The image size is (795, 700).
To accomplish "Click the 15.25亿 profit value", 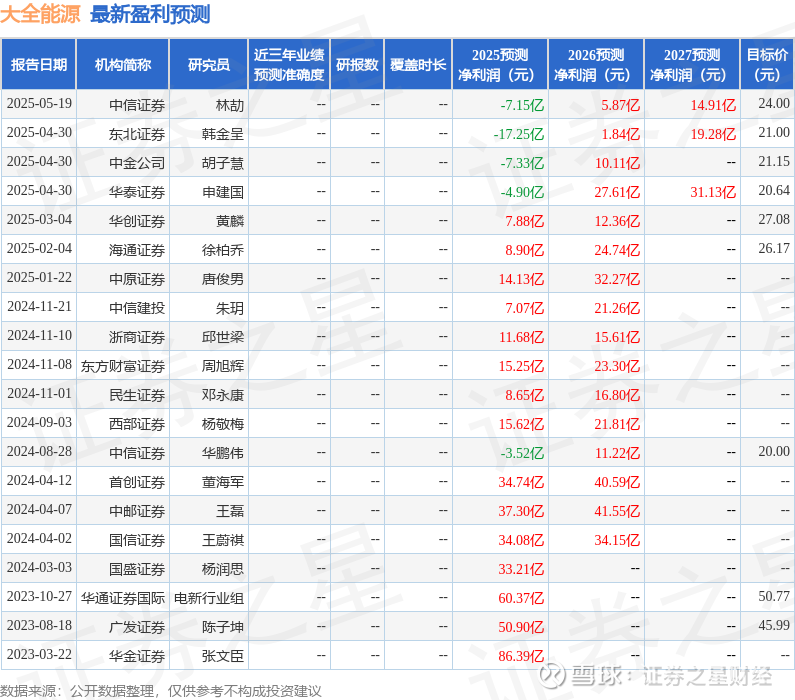I will pyautogui.click(x=521, y=366).
